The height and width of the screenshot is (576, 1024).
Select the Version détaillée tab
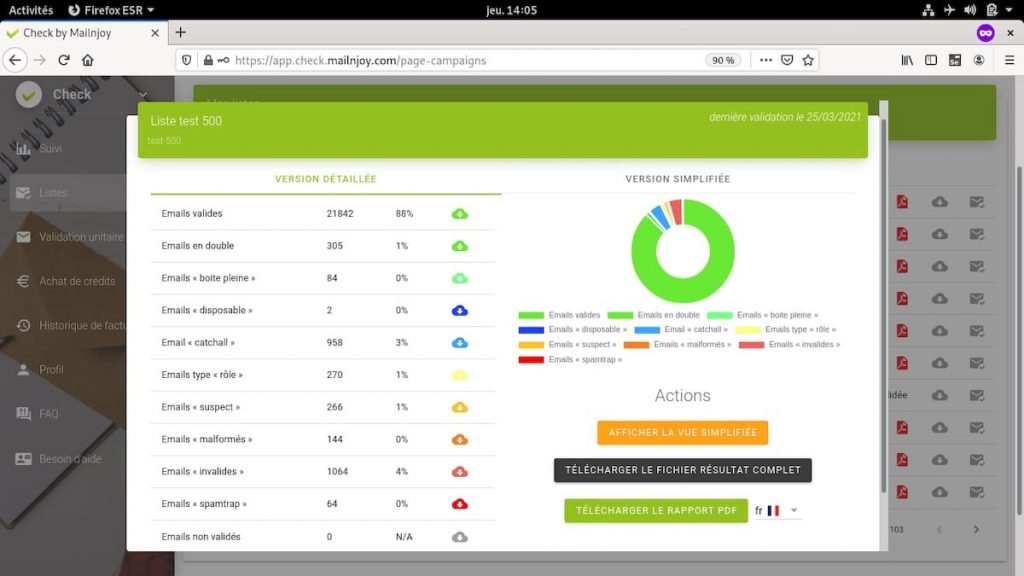[x=325, y=179]
